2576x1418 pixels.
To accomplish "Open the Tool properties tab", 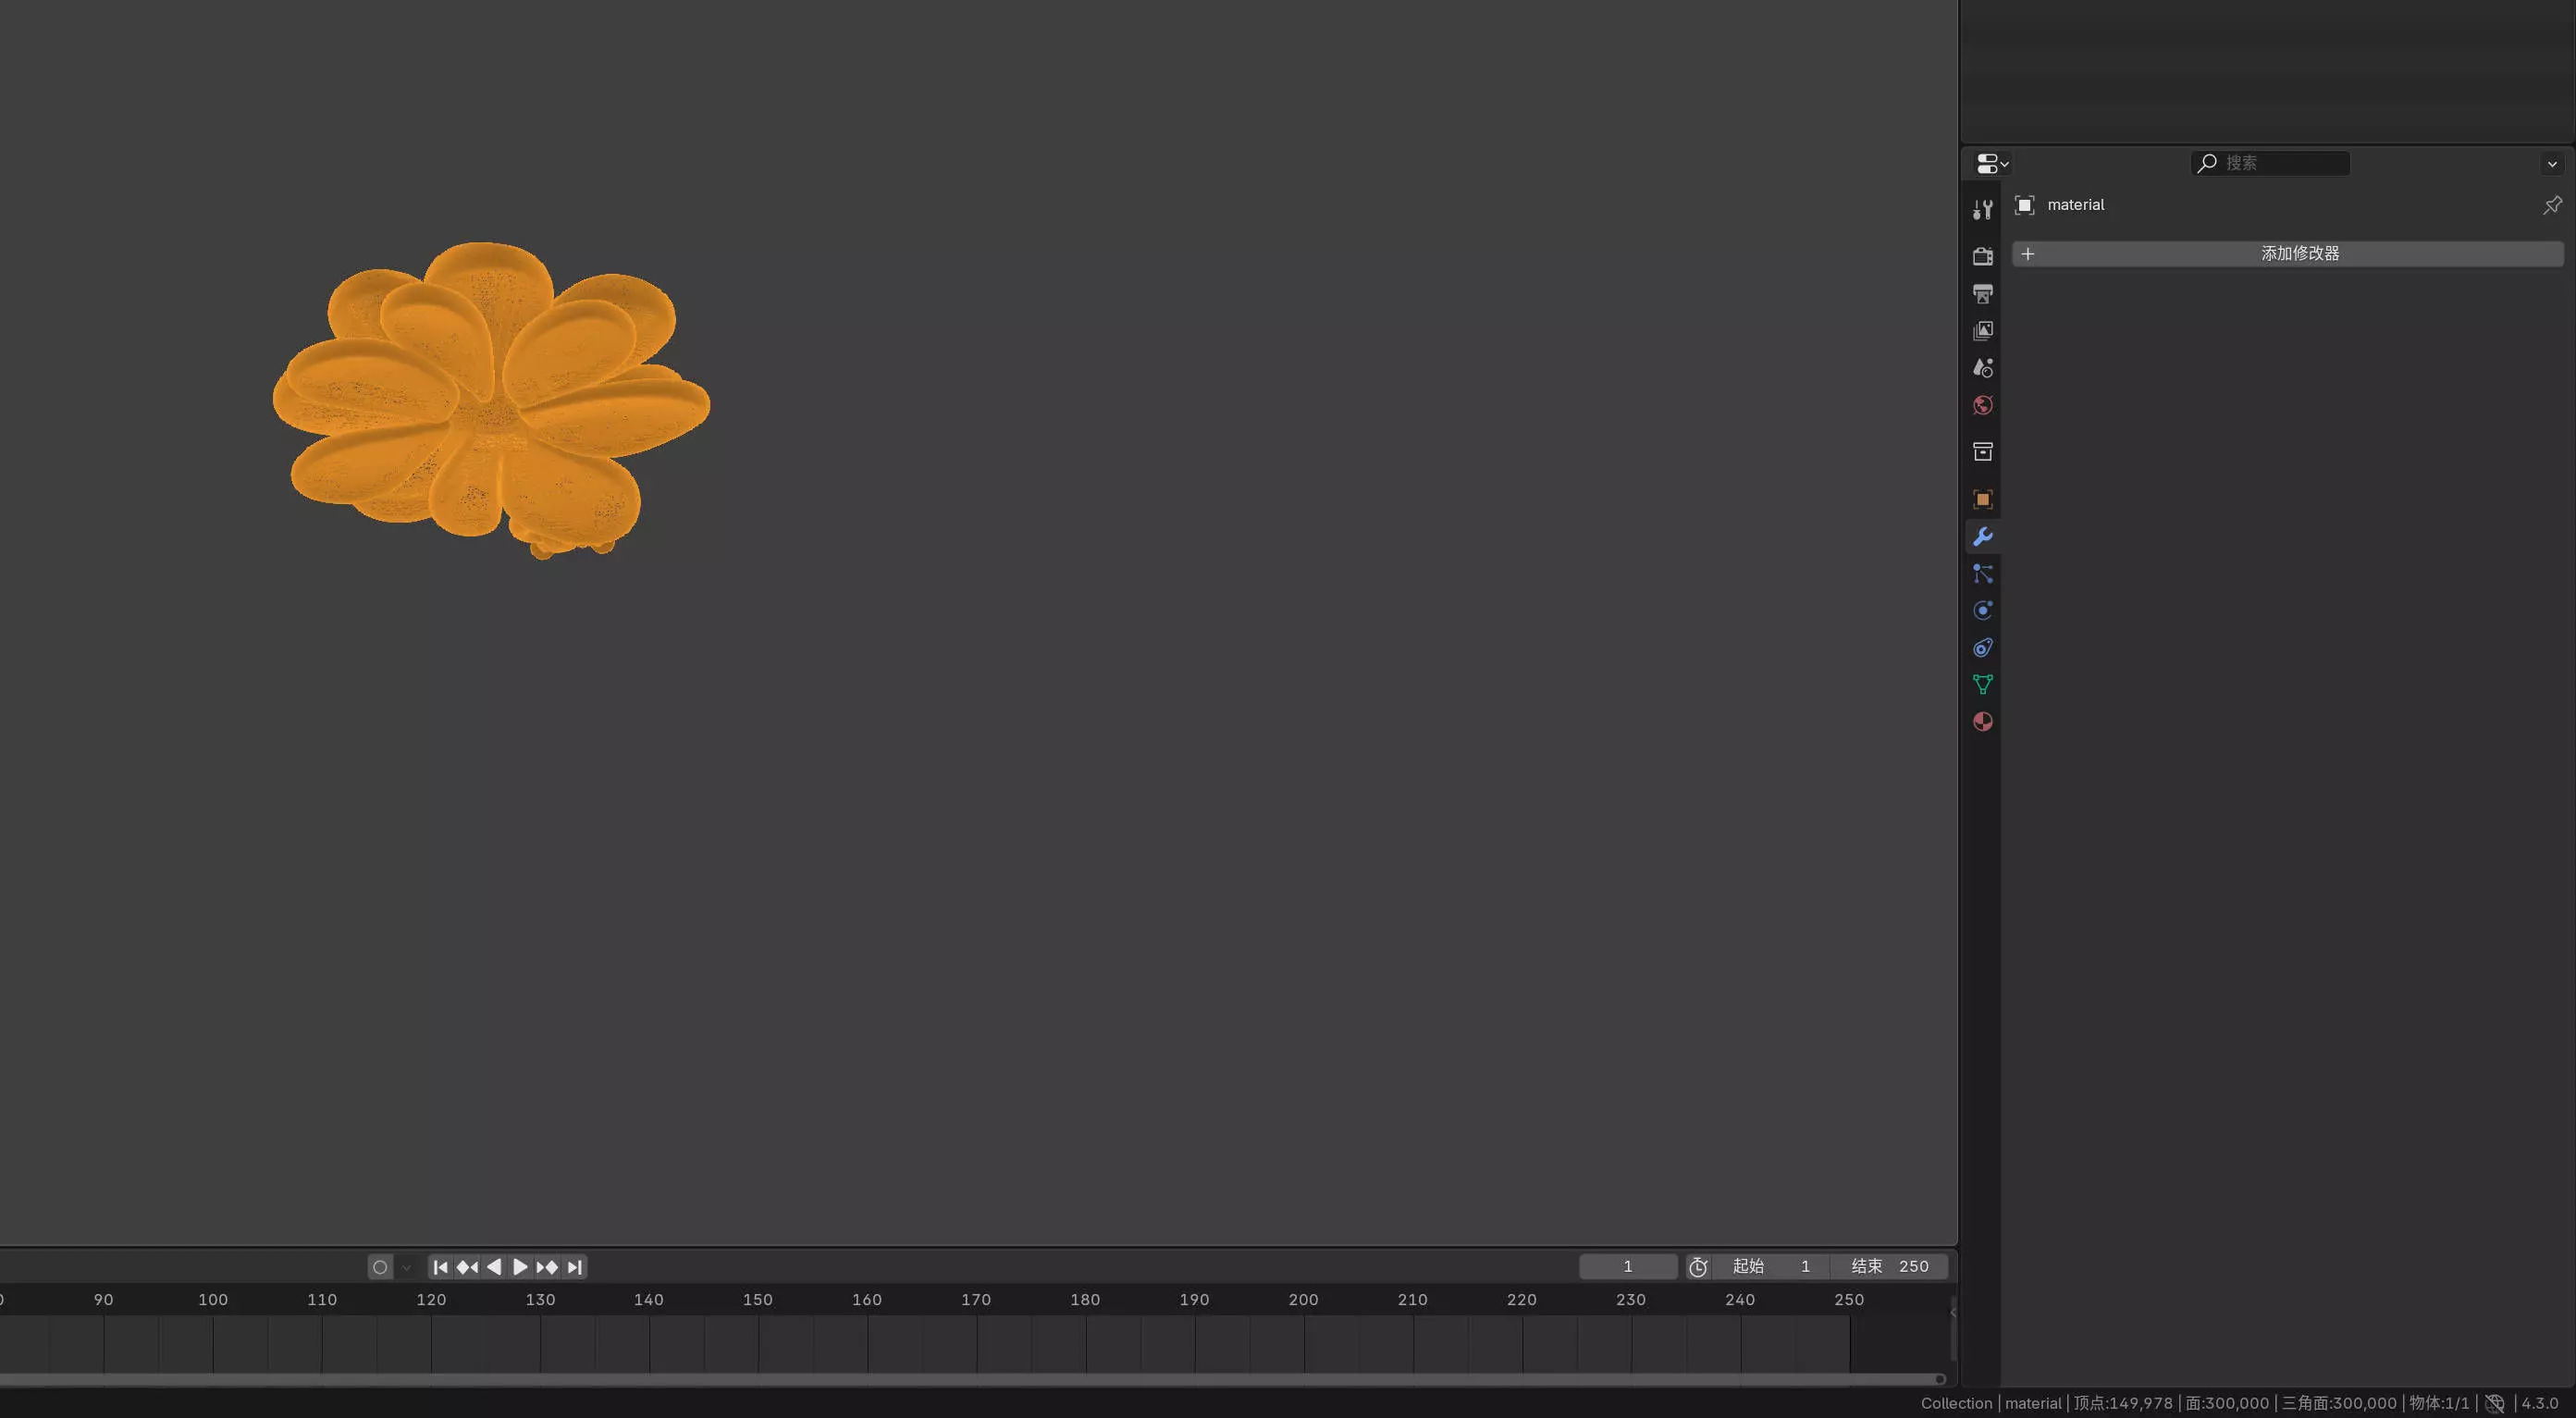I will coord(1982,209).
